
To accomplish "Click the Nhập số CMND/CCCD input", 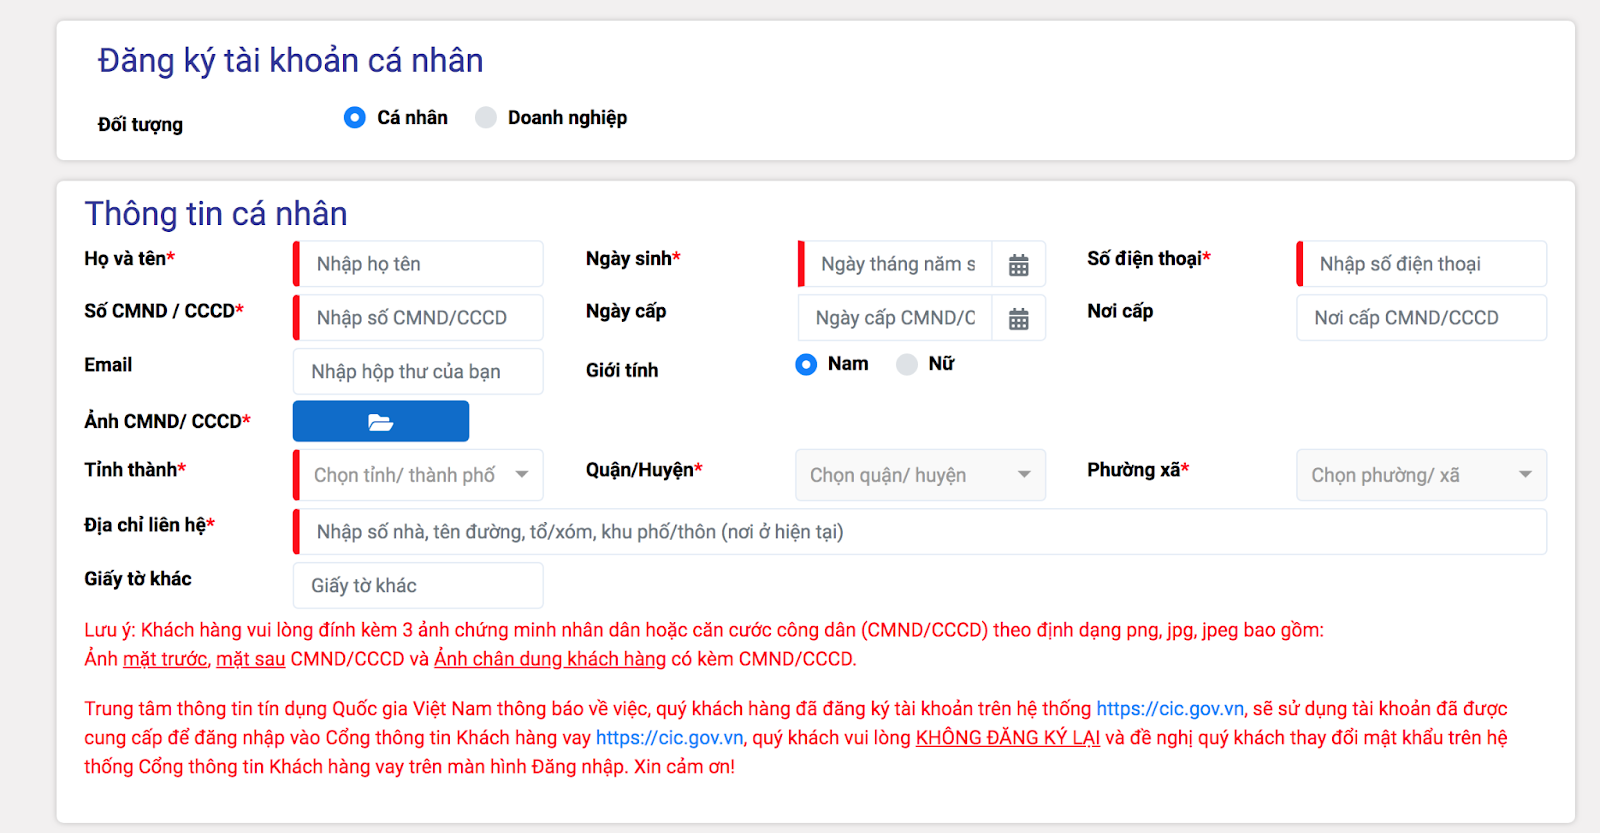I will (x=420, y=318).
